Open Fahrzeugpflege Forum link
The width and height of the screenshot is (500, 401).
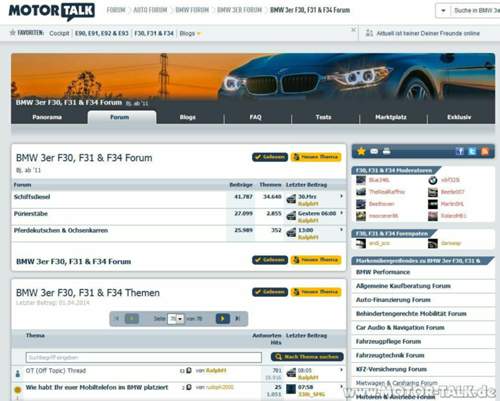click(388, 341)
